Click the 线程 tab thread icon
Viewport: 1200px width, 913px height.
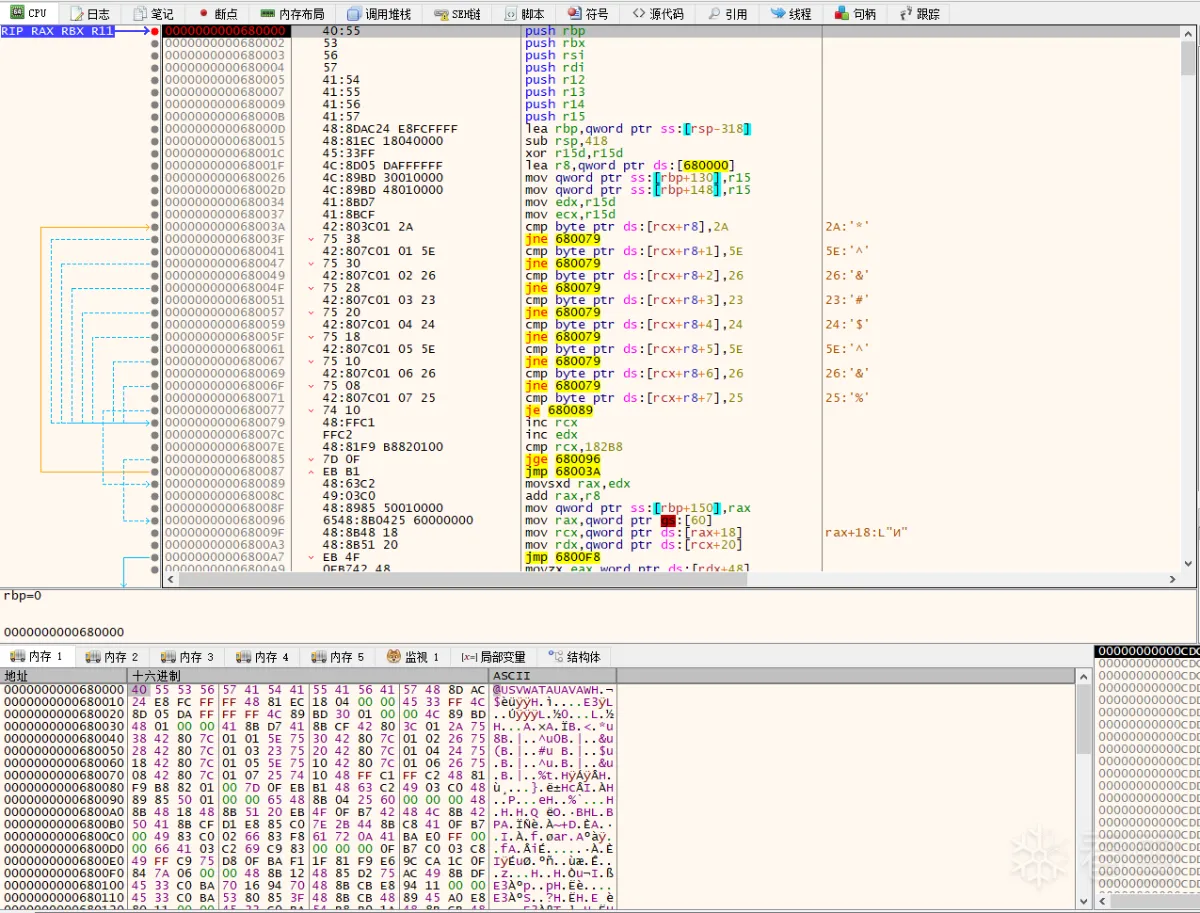(x=777, y=14)
